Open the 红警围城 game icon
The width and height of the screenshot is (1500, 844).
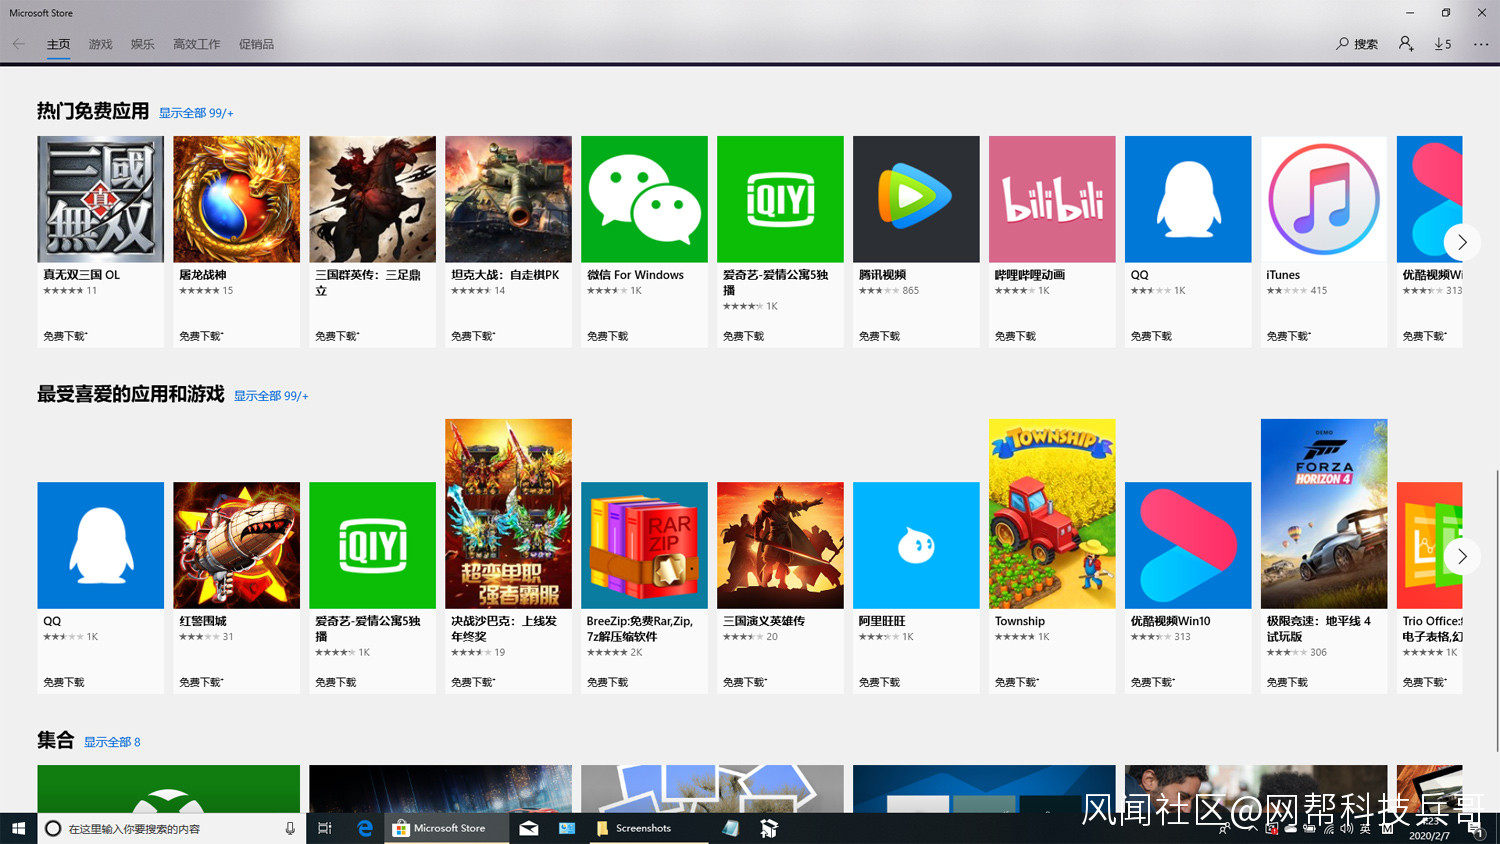pos(236,545)
